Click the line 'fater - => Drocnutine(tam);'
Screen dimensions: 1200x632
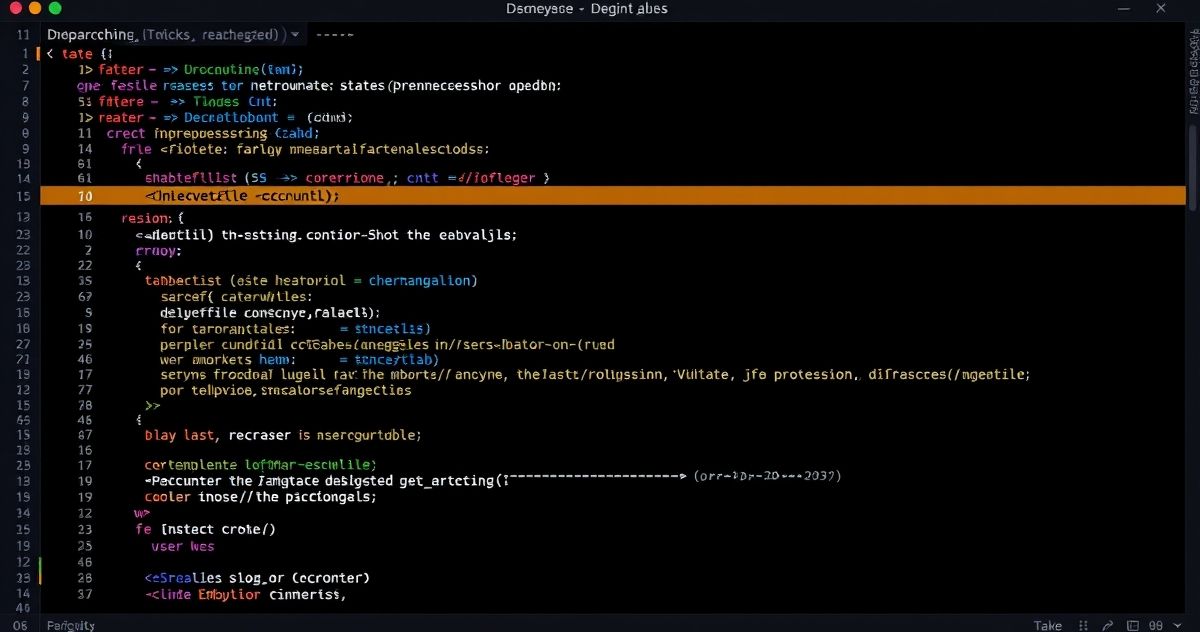pos(200,70)
